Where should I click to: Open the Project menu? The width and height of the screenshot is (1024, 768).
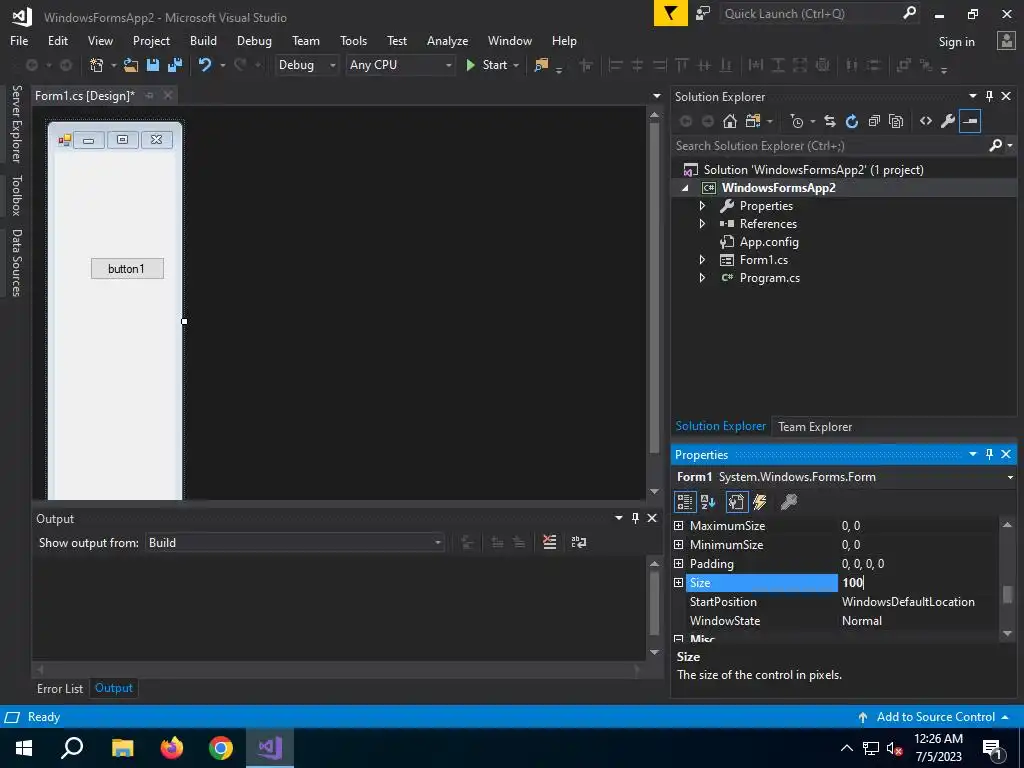pyautogui.click(x=151, y=40)
